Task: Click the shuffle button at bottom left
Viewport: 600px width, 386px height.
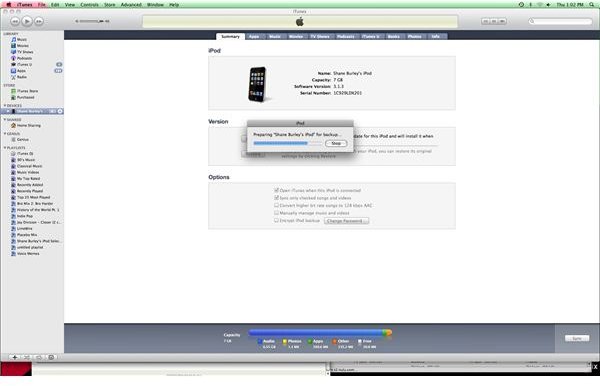Action: tap(27, 357)
